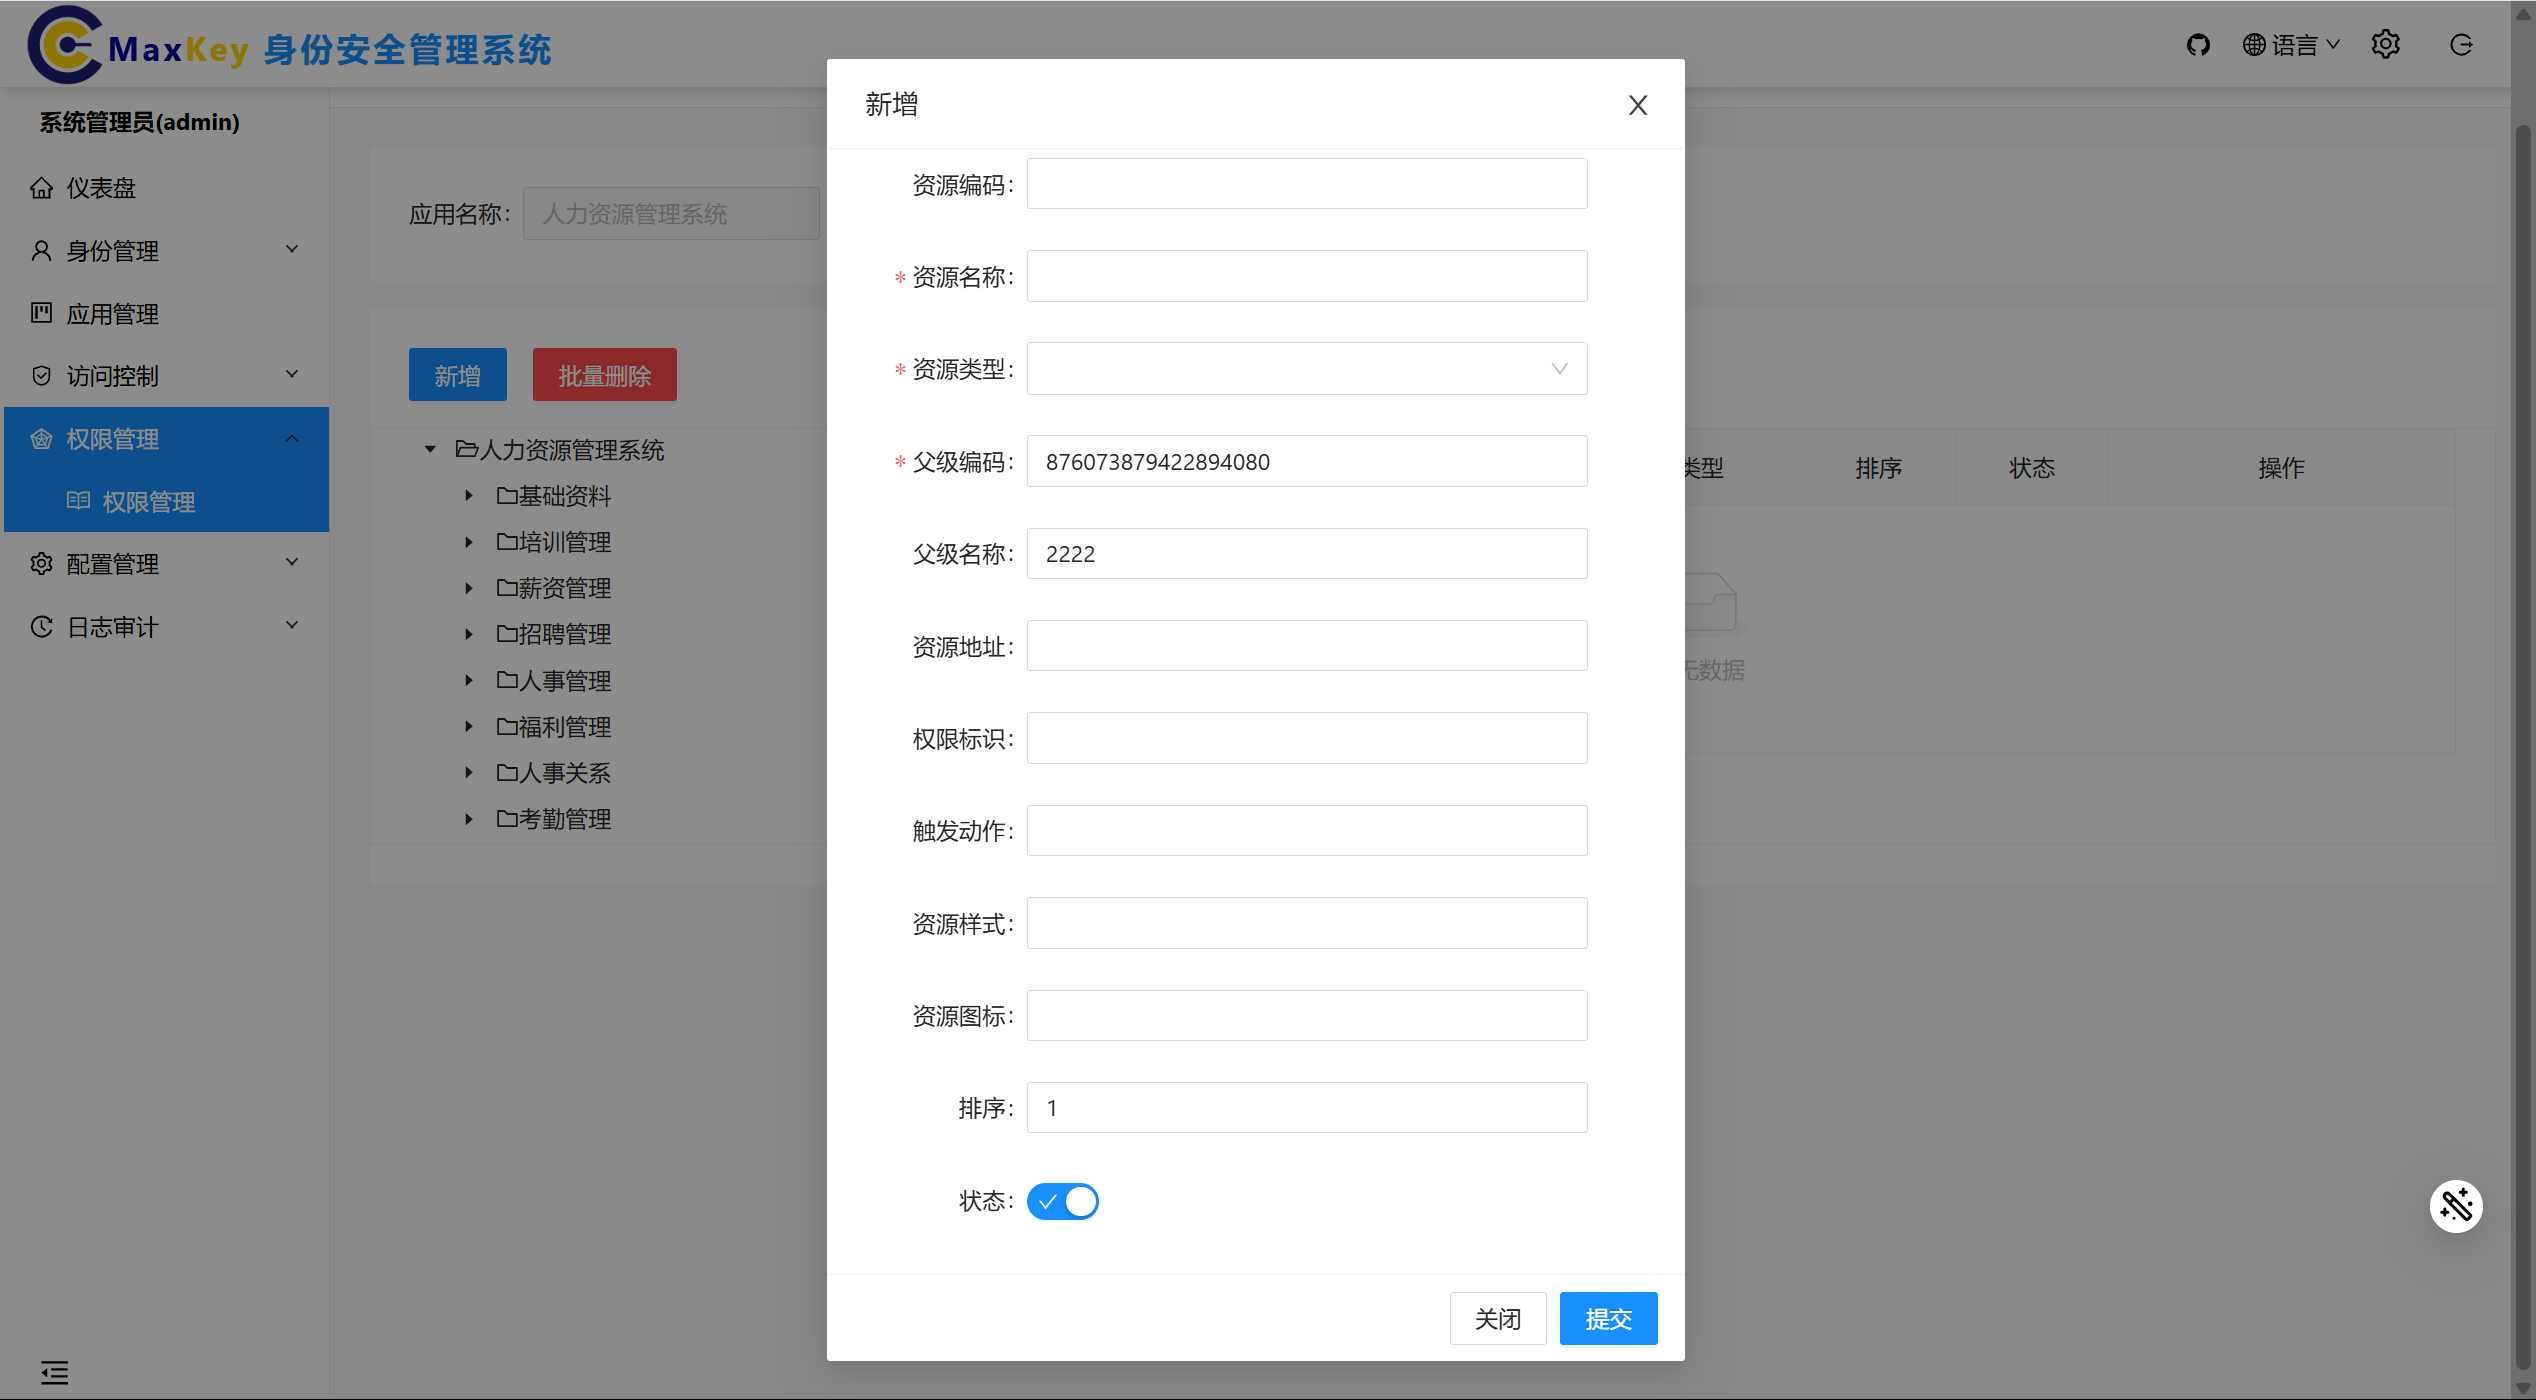Collapse the sidebar using the bottom-left icon
The height and width of the screenshot is (1400, 2536).
55,1372
